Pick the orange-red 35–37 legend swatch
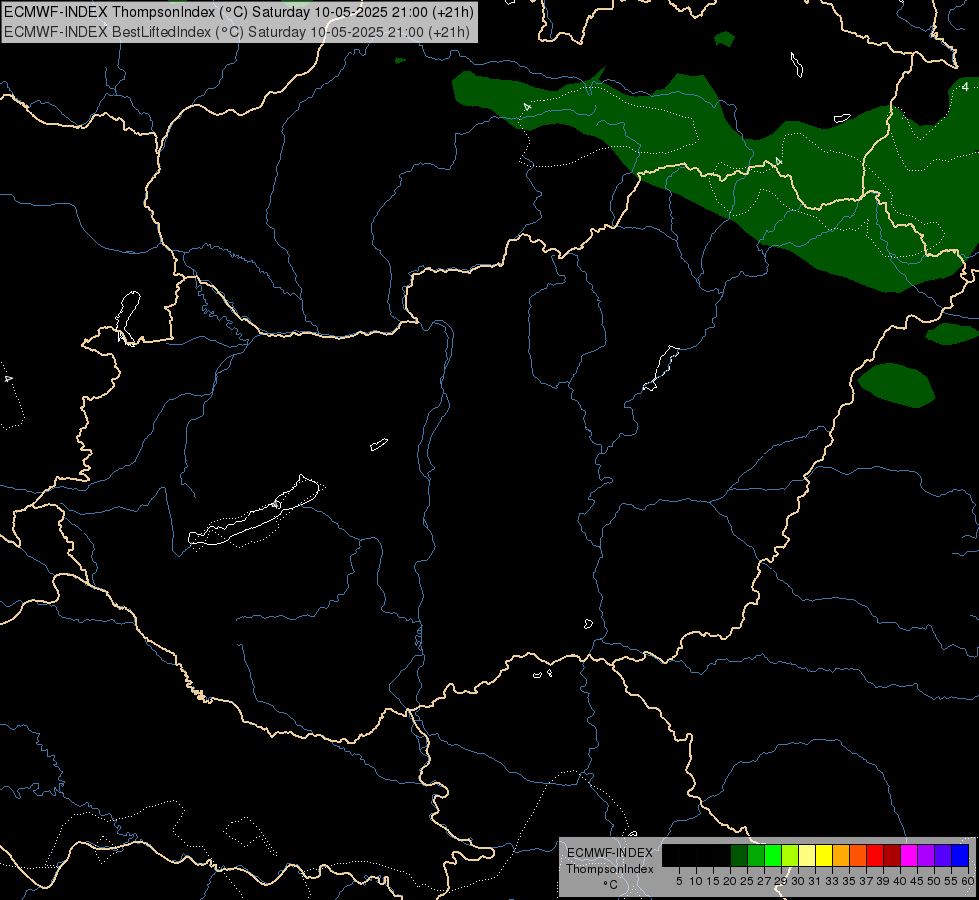Image resolution: width=979 pixels, height=900 pixels. click(x=858, y=855)
